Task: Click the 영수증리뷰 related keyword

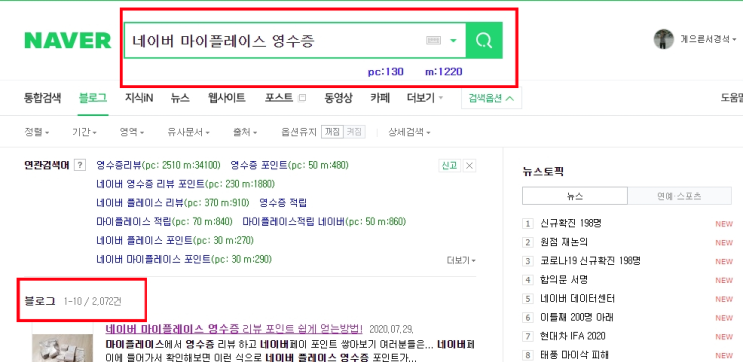Action: [x=119, y=165]
